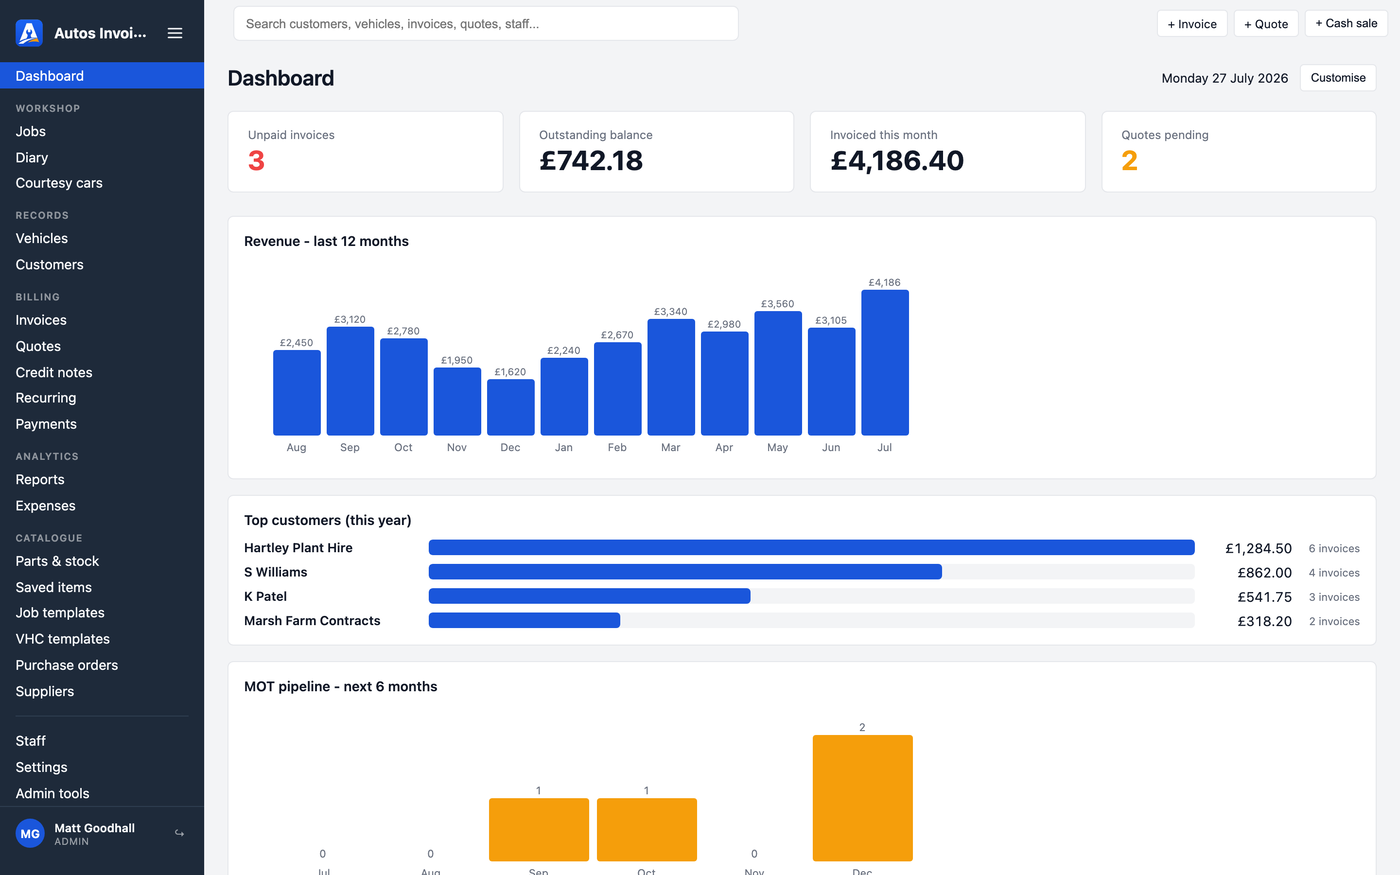This screenshot has height=875, width=1400.
Task: Click Hartley Plant Hire's customer progress bar
Action: (x=812, y=548)
